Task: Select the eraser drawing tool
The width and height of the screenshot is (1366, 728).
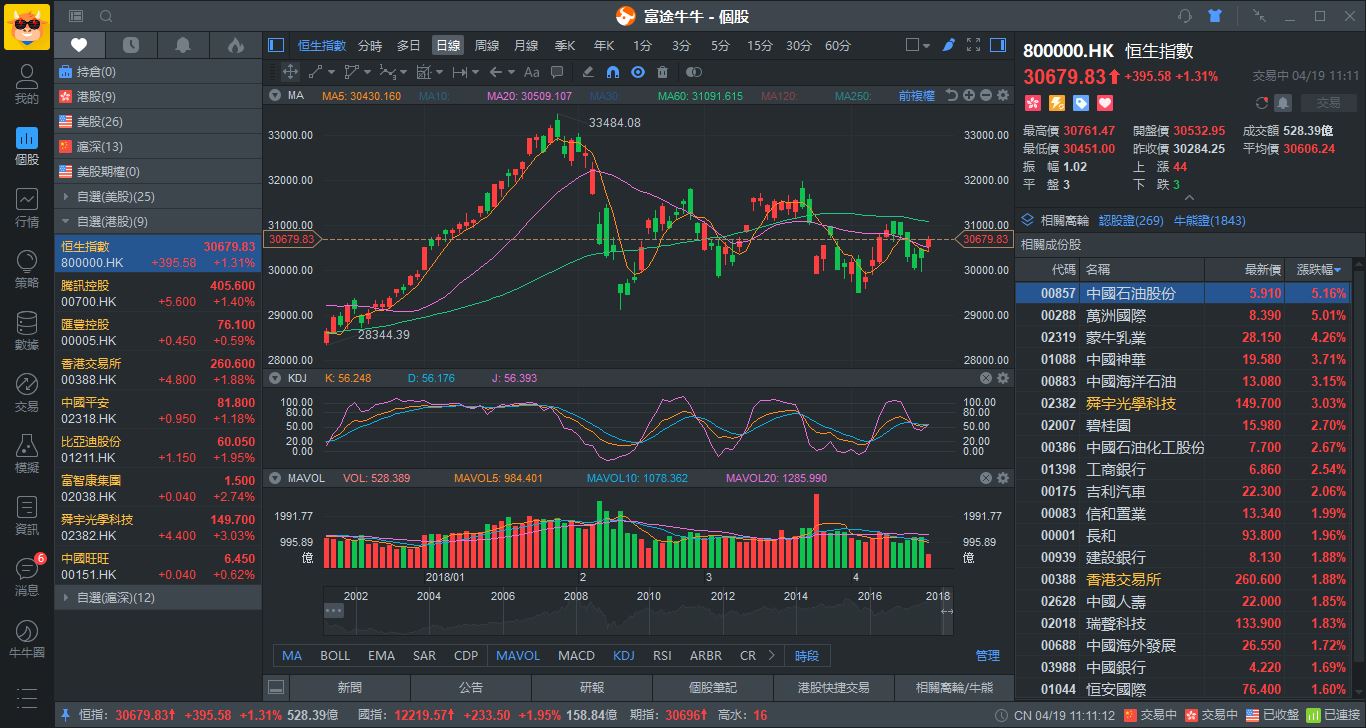Action: pos(588,72)
